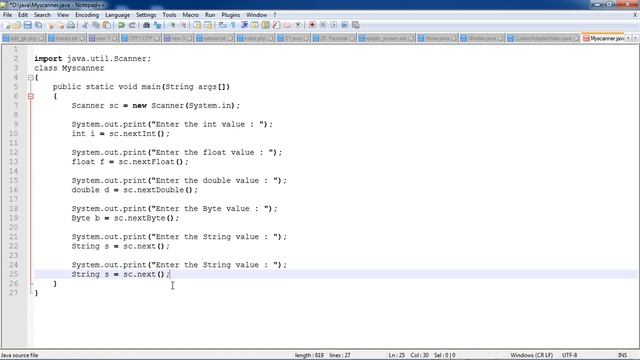Open the Run menu
The height and width of the screenshot is (360, 640).
coord(210,15)
